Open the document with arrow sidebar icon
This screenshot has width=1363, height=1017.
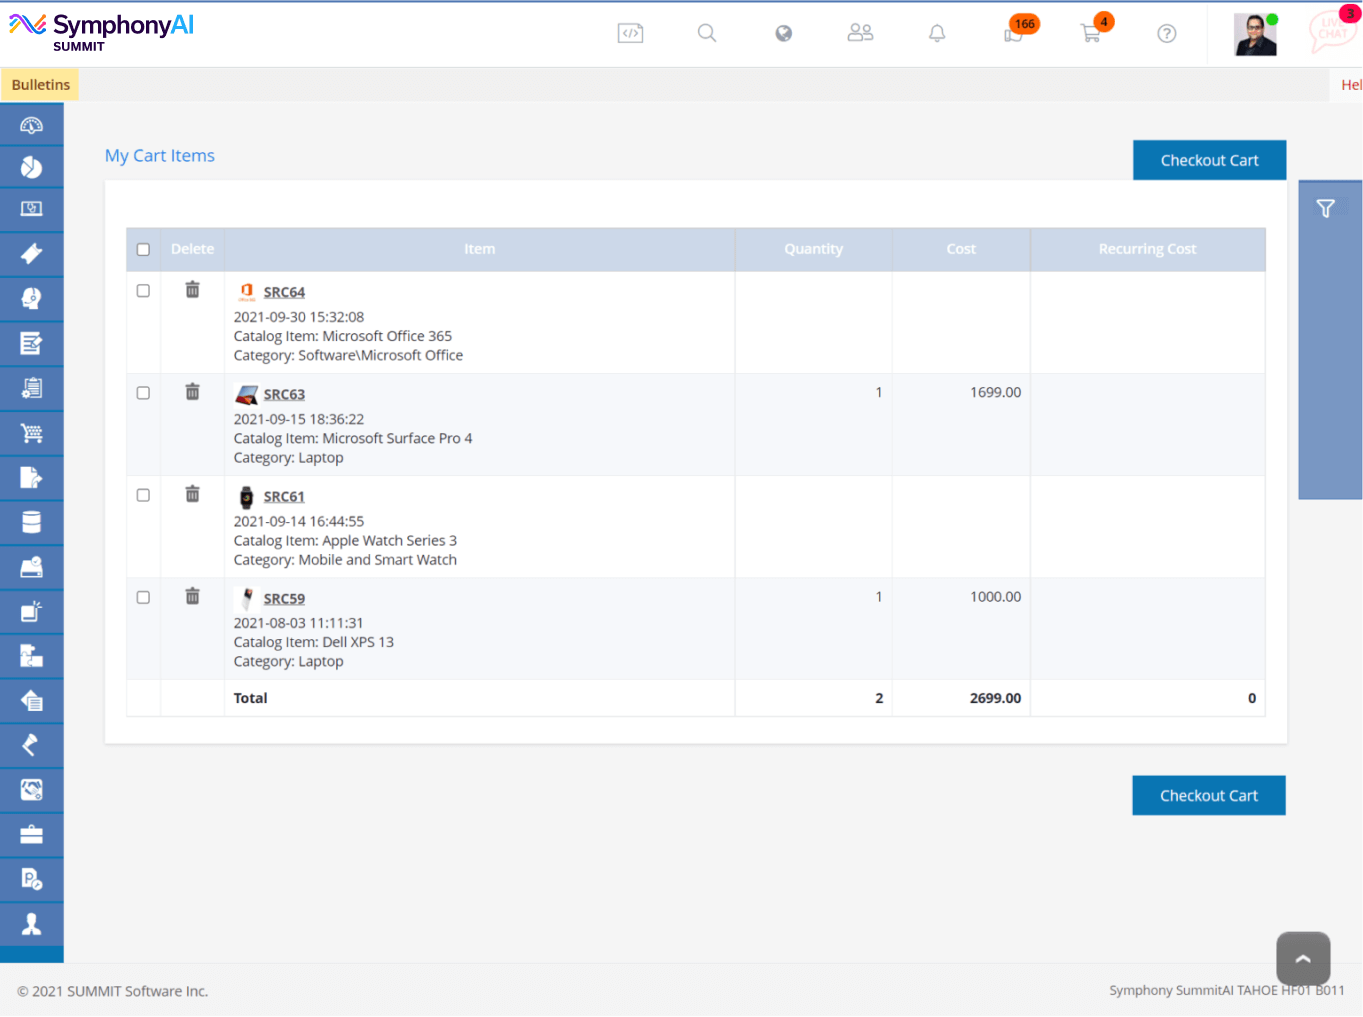pyautogui.click(x=31, y=477)
